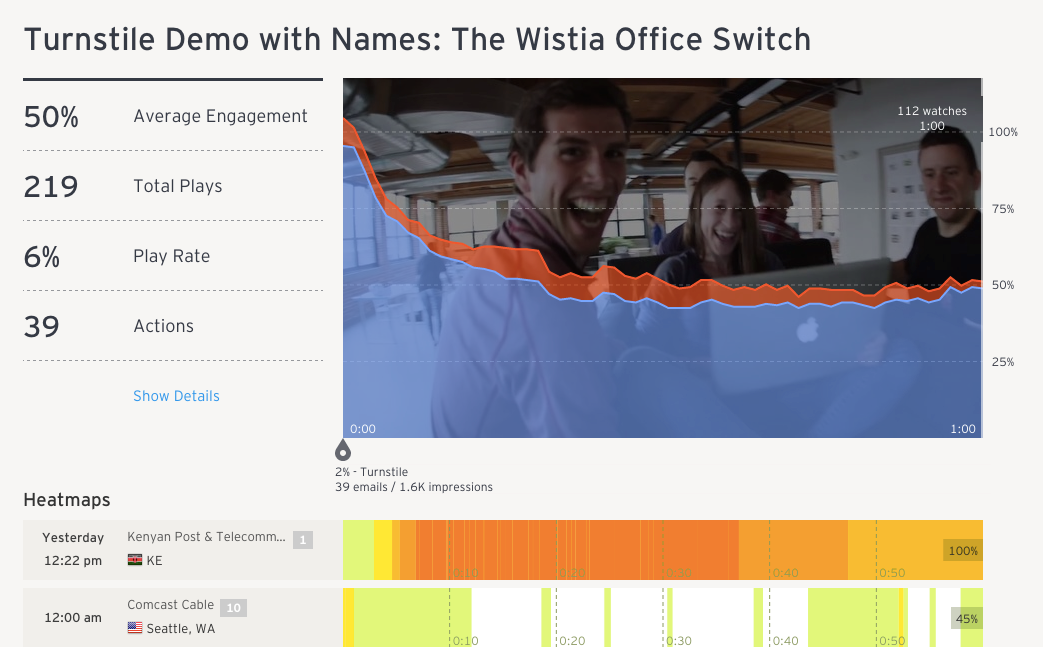Select the 75% axis label on graph
1043x647 pixels.
(1002, 209)
